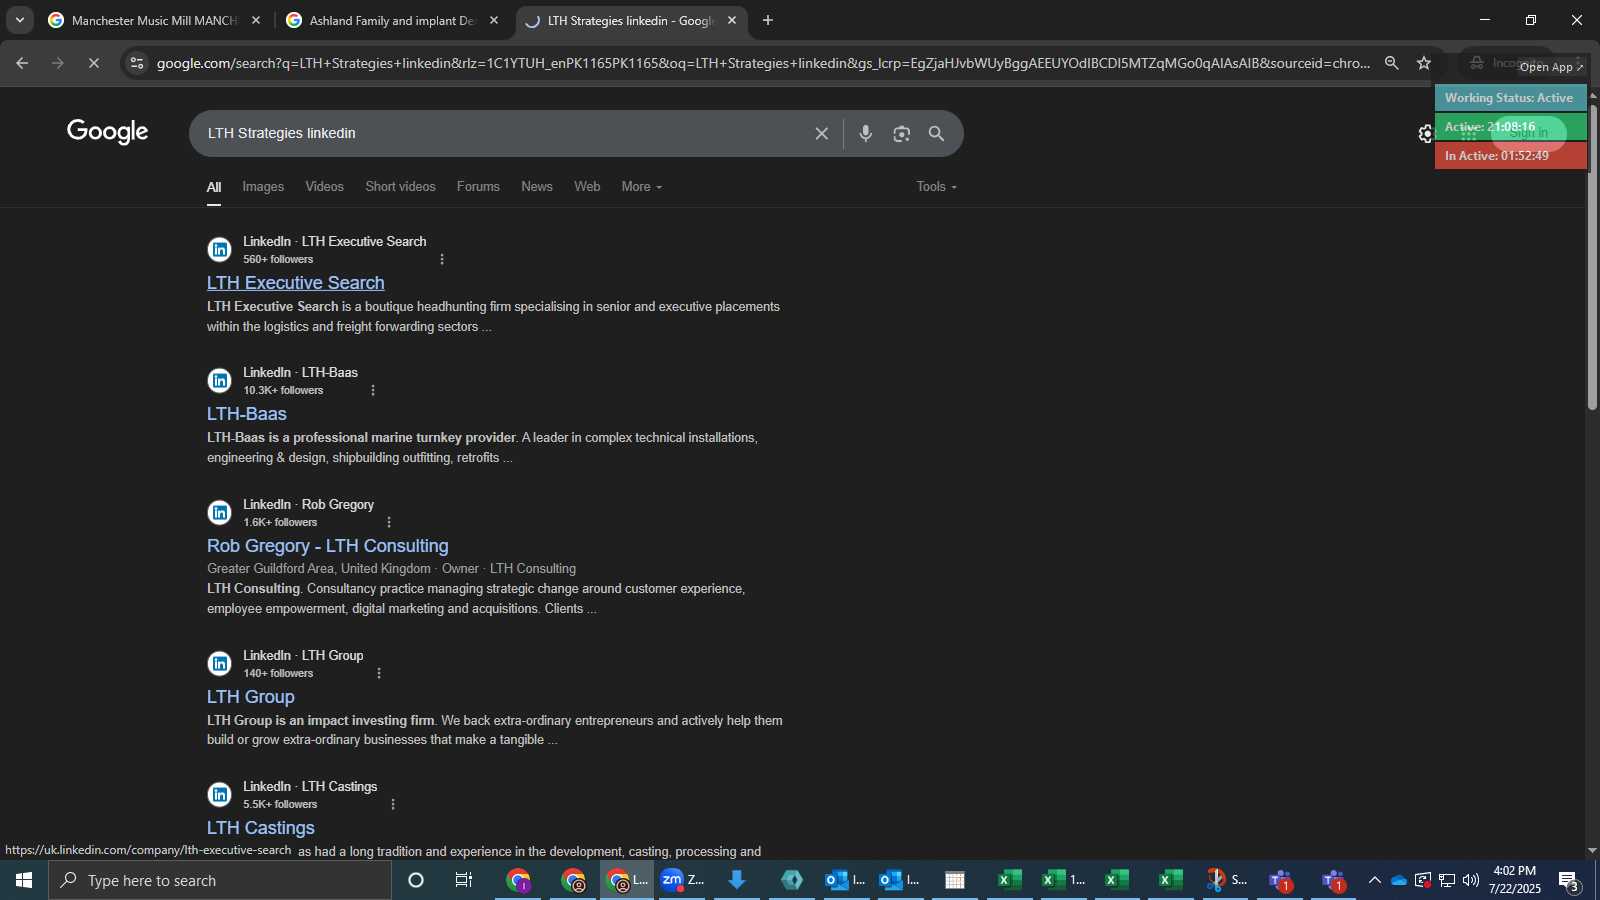Click Open App overlay button
The image size is (1600, 900).
point(1551,67)
